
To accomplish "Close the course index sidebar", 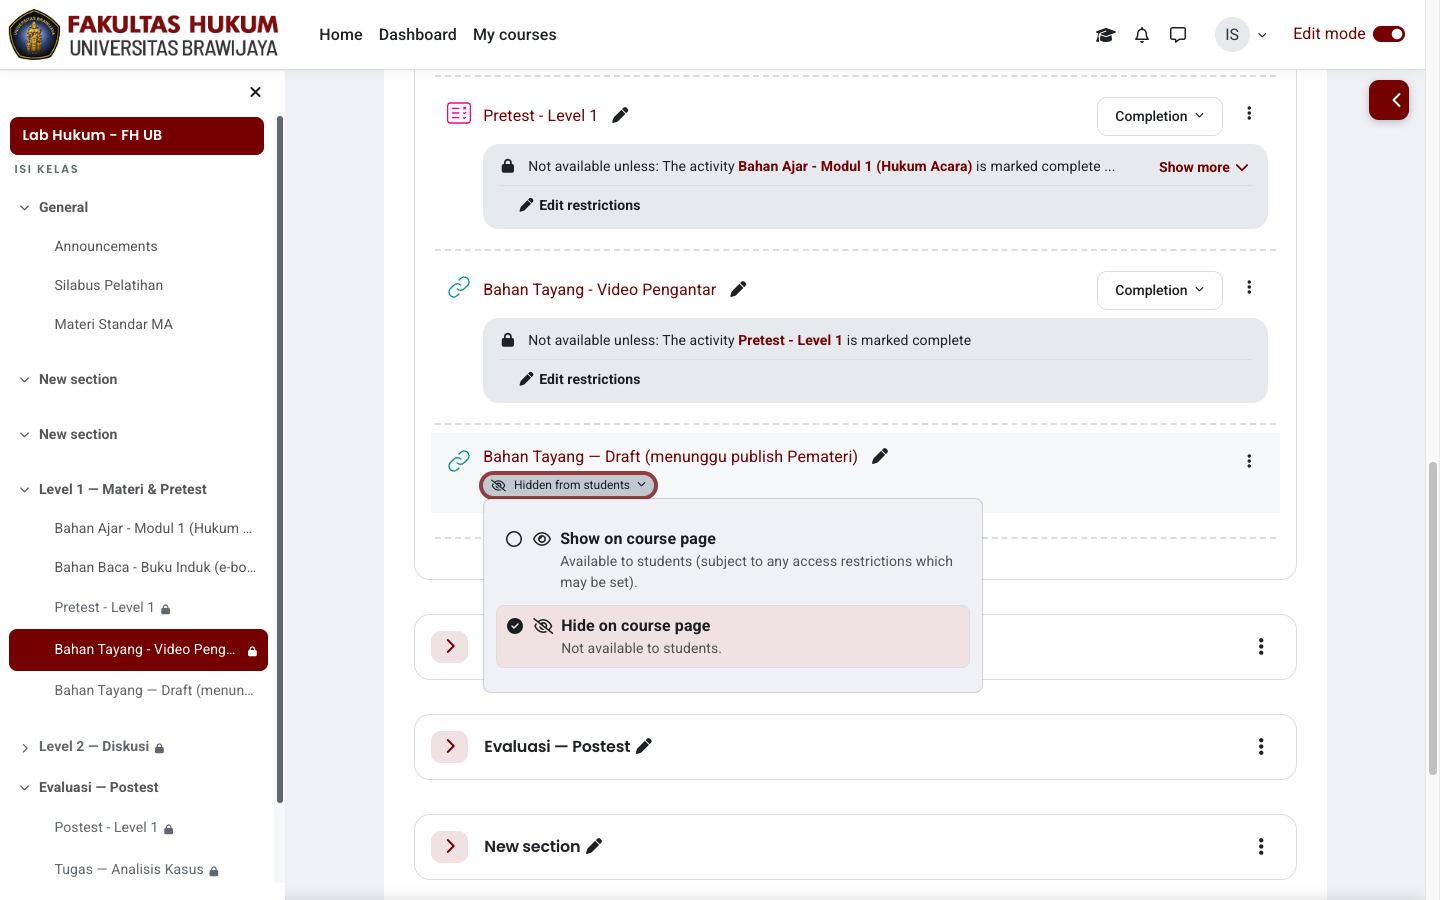I will click(255, 92).
